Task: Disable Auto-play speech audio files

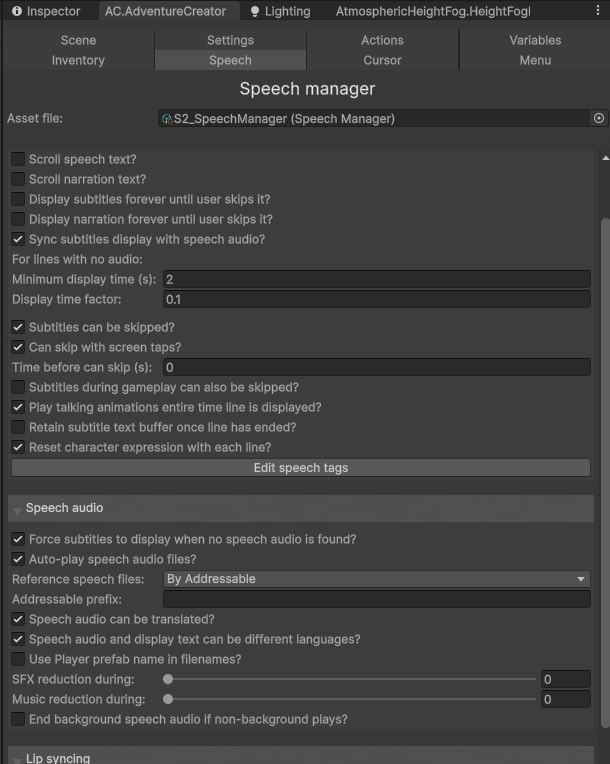Action: (18, 559)
